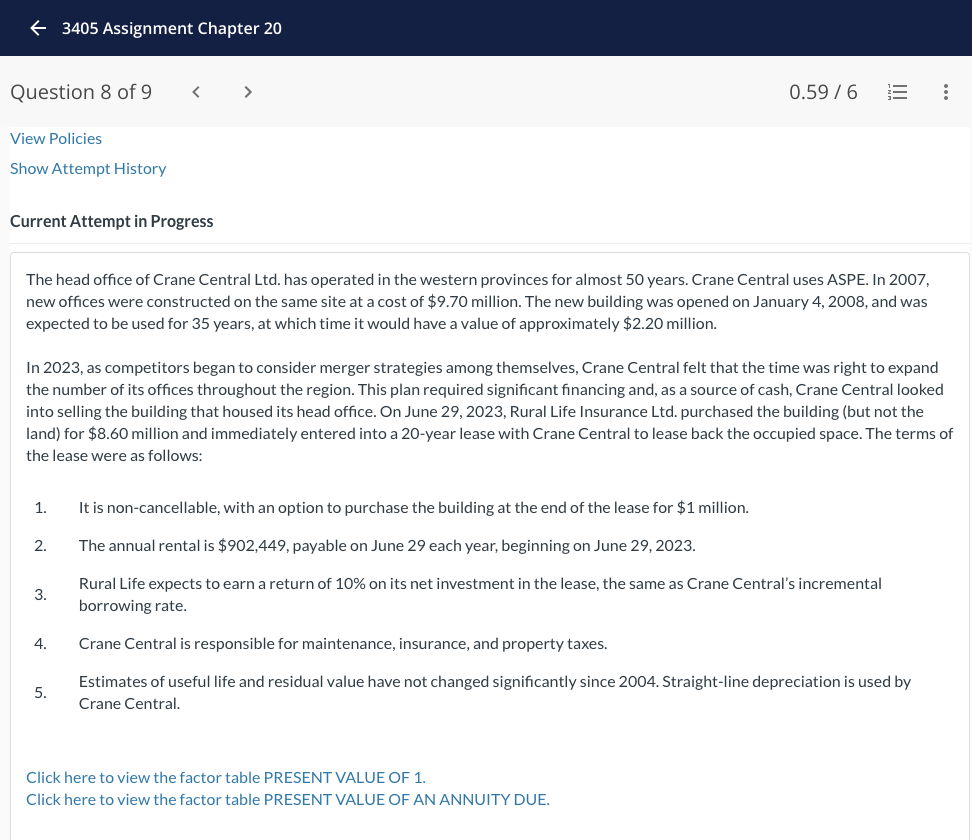This screenshot has width=972, height=840.
Task: Open PRESENT VALUE OF AN ANNUITY DUE table
Action: [287, 799]
